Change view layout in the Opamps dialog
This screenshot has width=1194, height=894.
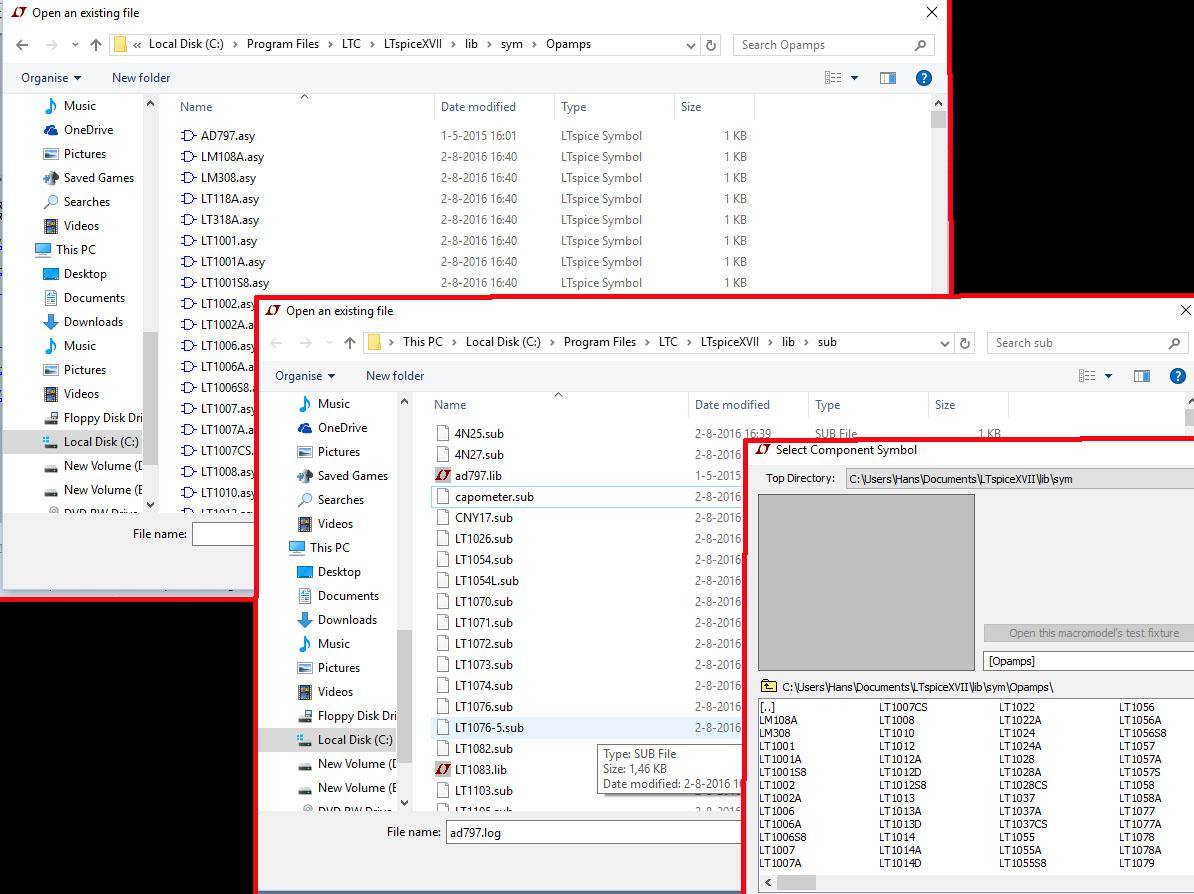point(833,78)
